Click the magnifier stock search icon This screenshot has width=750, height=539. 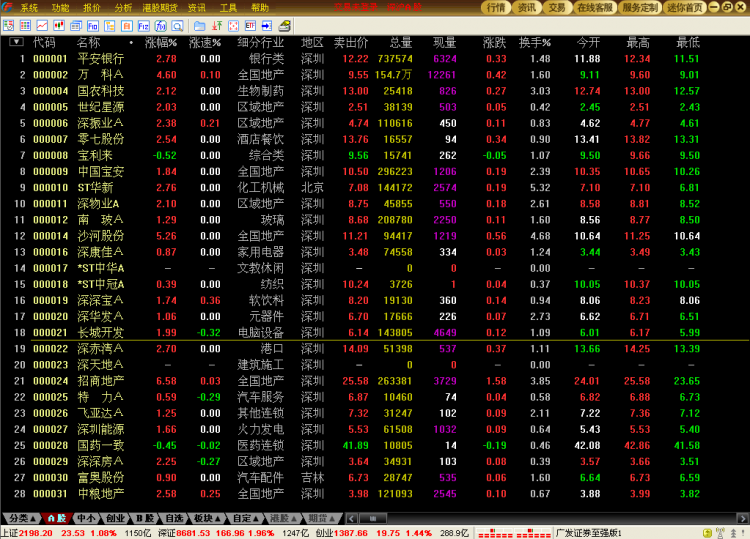177,26
